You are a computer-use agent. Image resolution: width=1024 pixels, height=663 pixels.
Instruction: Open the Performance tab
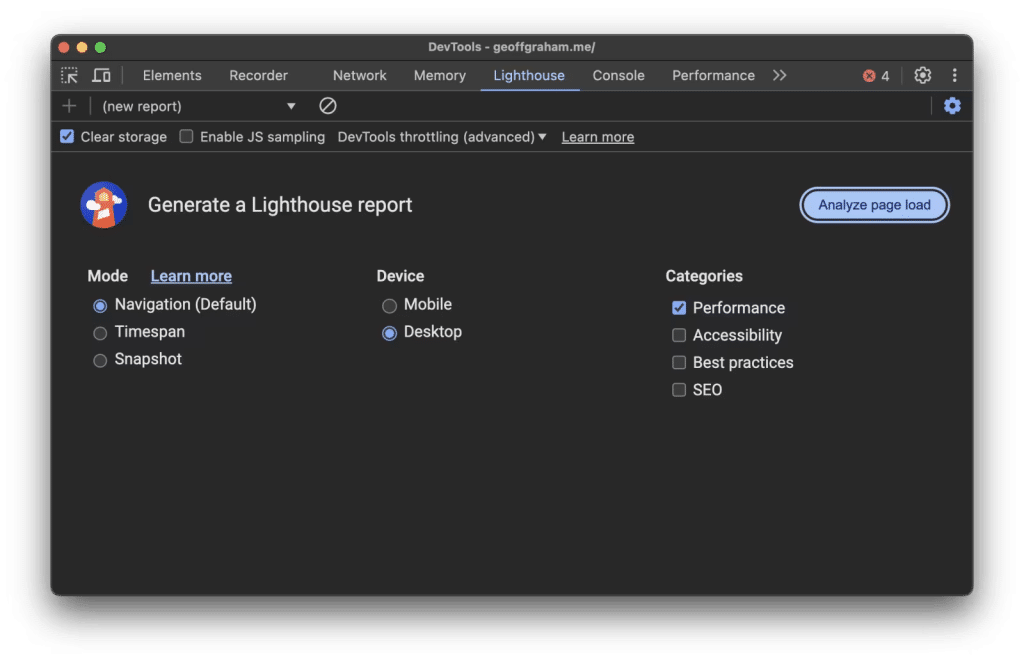point(713,76)
